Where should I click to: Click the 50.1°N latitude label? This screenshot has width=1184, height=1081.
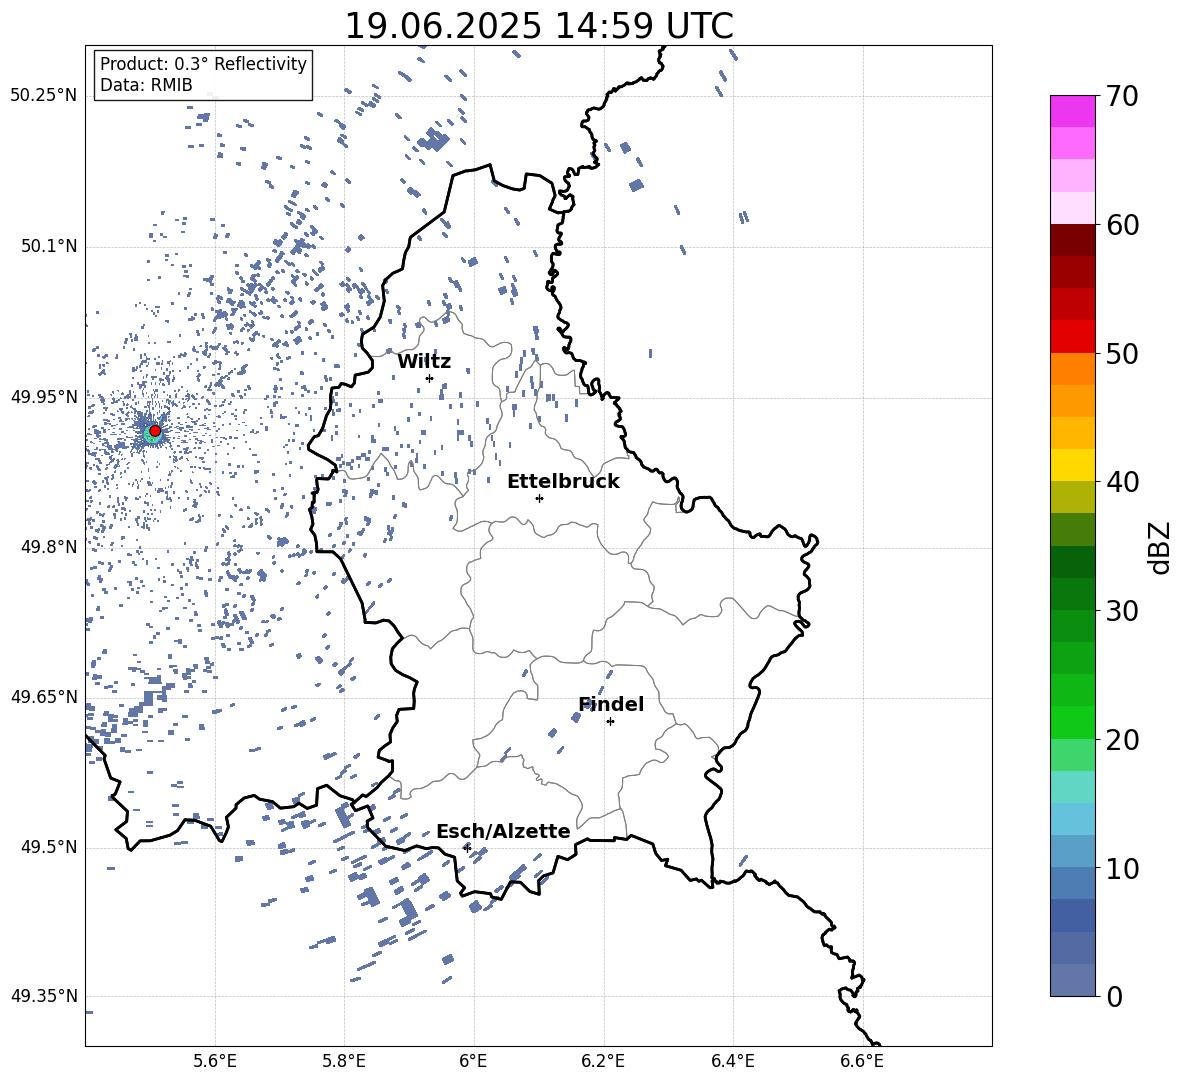tap(49, 246)
